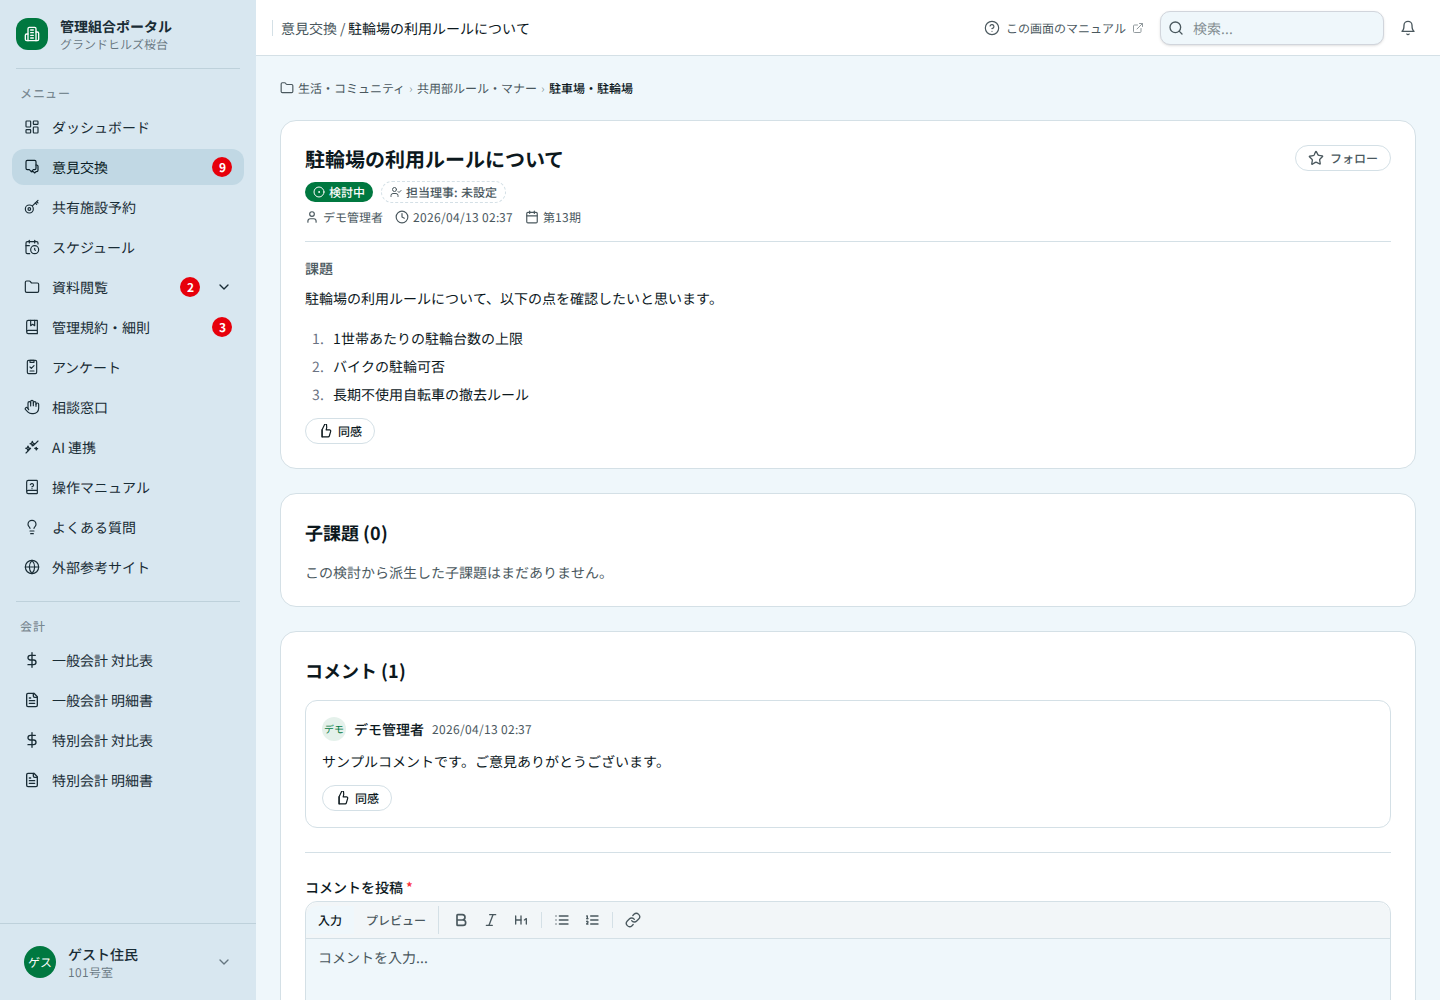Screen dimensions: 1440x1000
Task: Click the AI連携 sparkle icon
Action: pyautogui.click(x=32, y=447)
